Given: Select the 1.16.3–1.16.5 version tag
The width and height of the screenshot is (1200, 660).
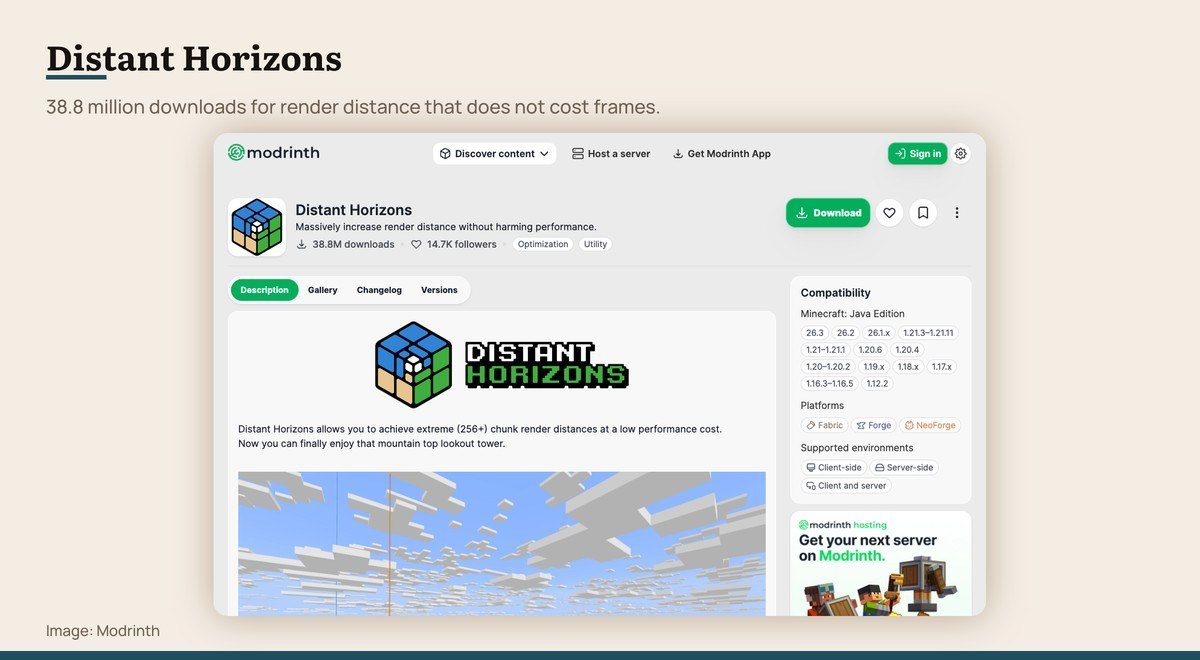Looking at the screenshot, I should pyautogui.click(x=830, y=384).
